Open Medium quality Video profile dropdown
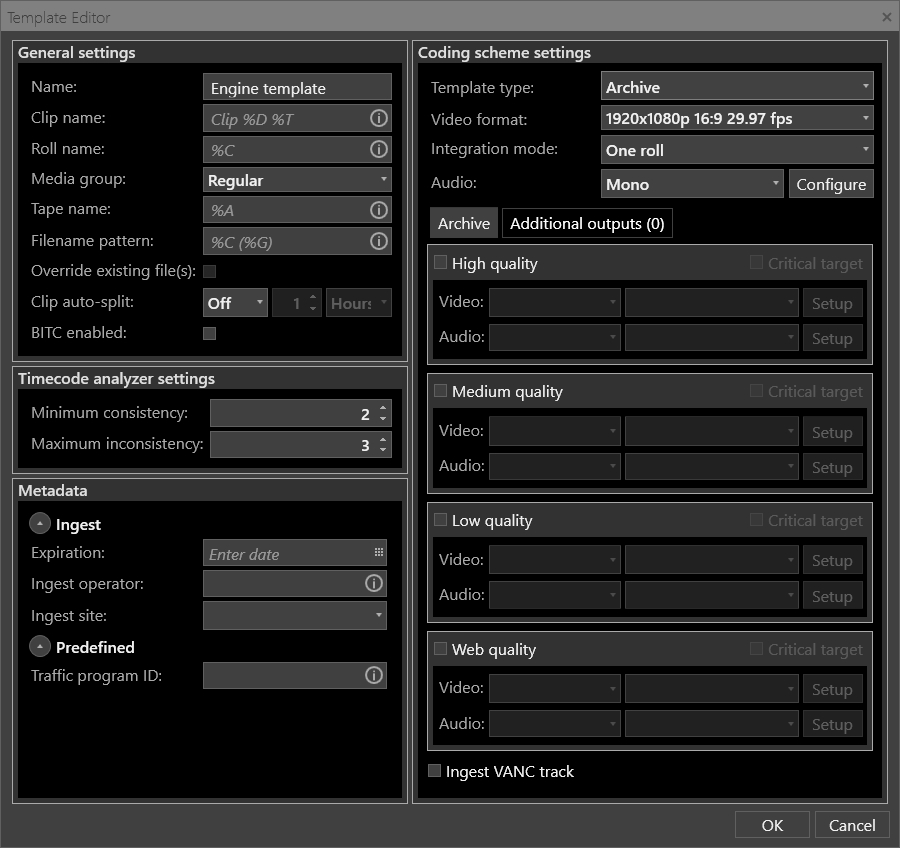Screen dimensions: 900x848 point(711,431)
